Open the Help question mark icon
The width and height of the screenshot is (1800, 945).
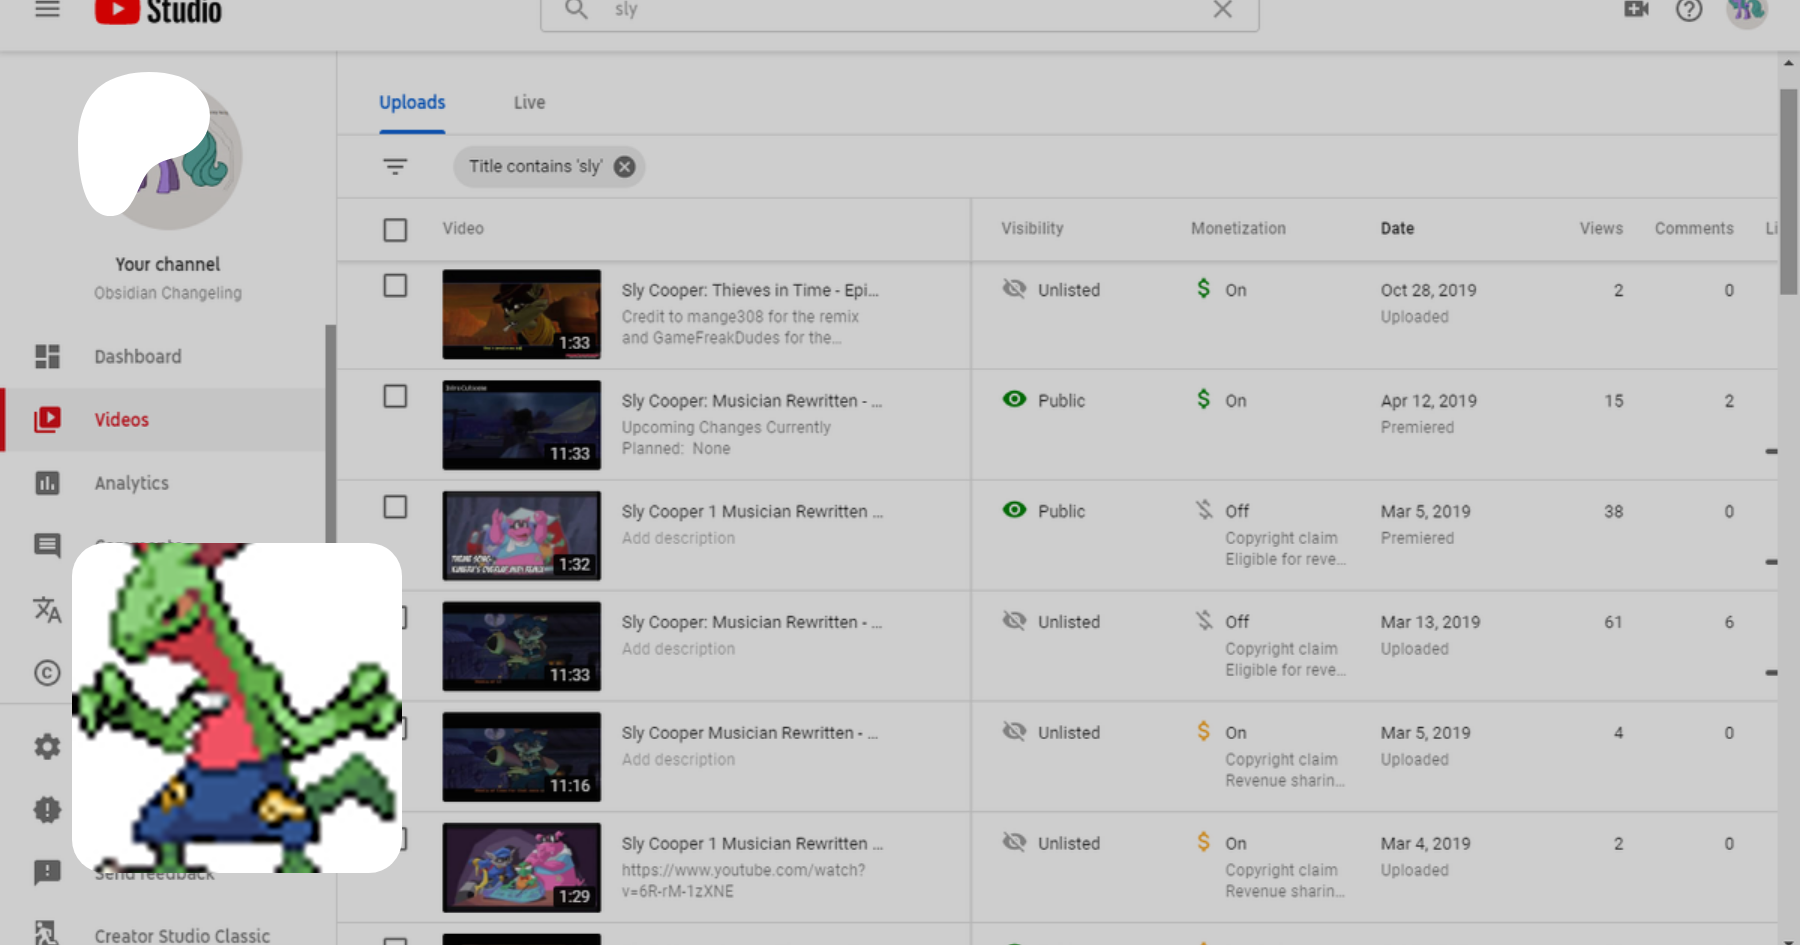1689,10
